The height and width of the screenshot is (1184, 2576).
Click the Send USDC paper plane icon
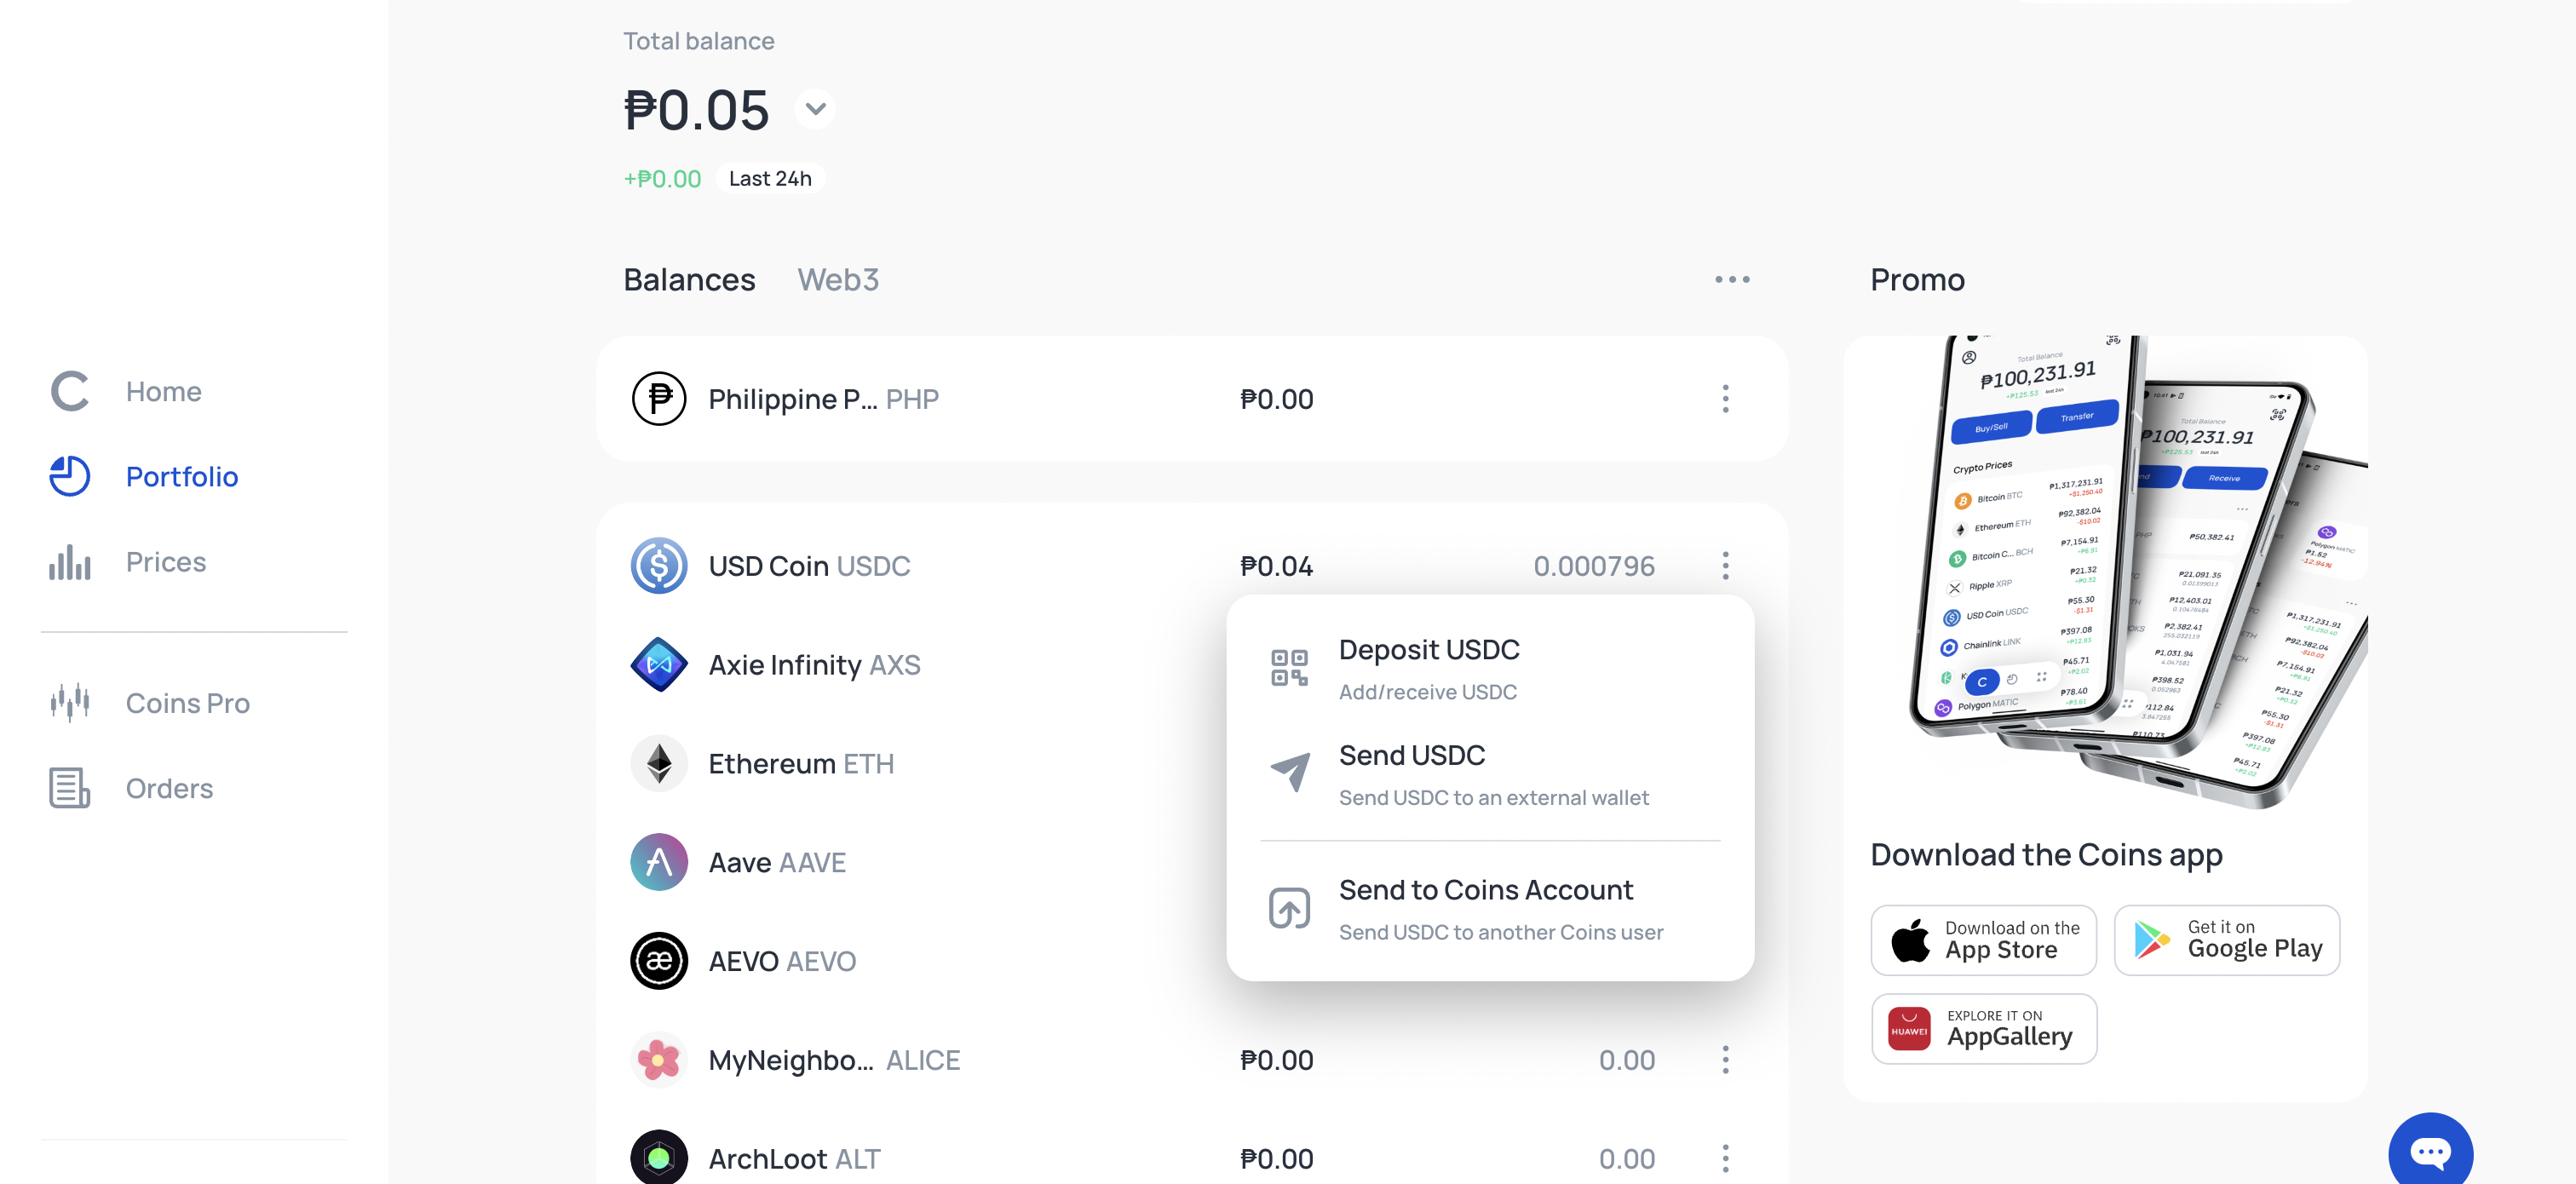1290,772
